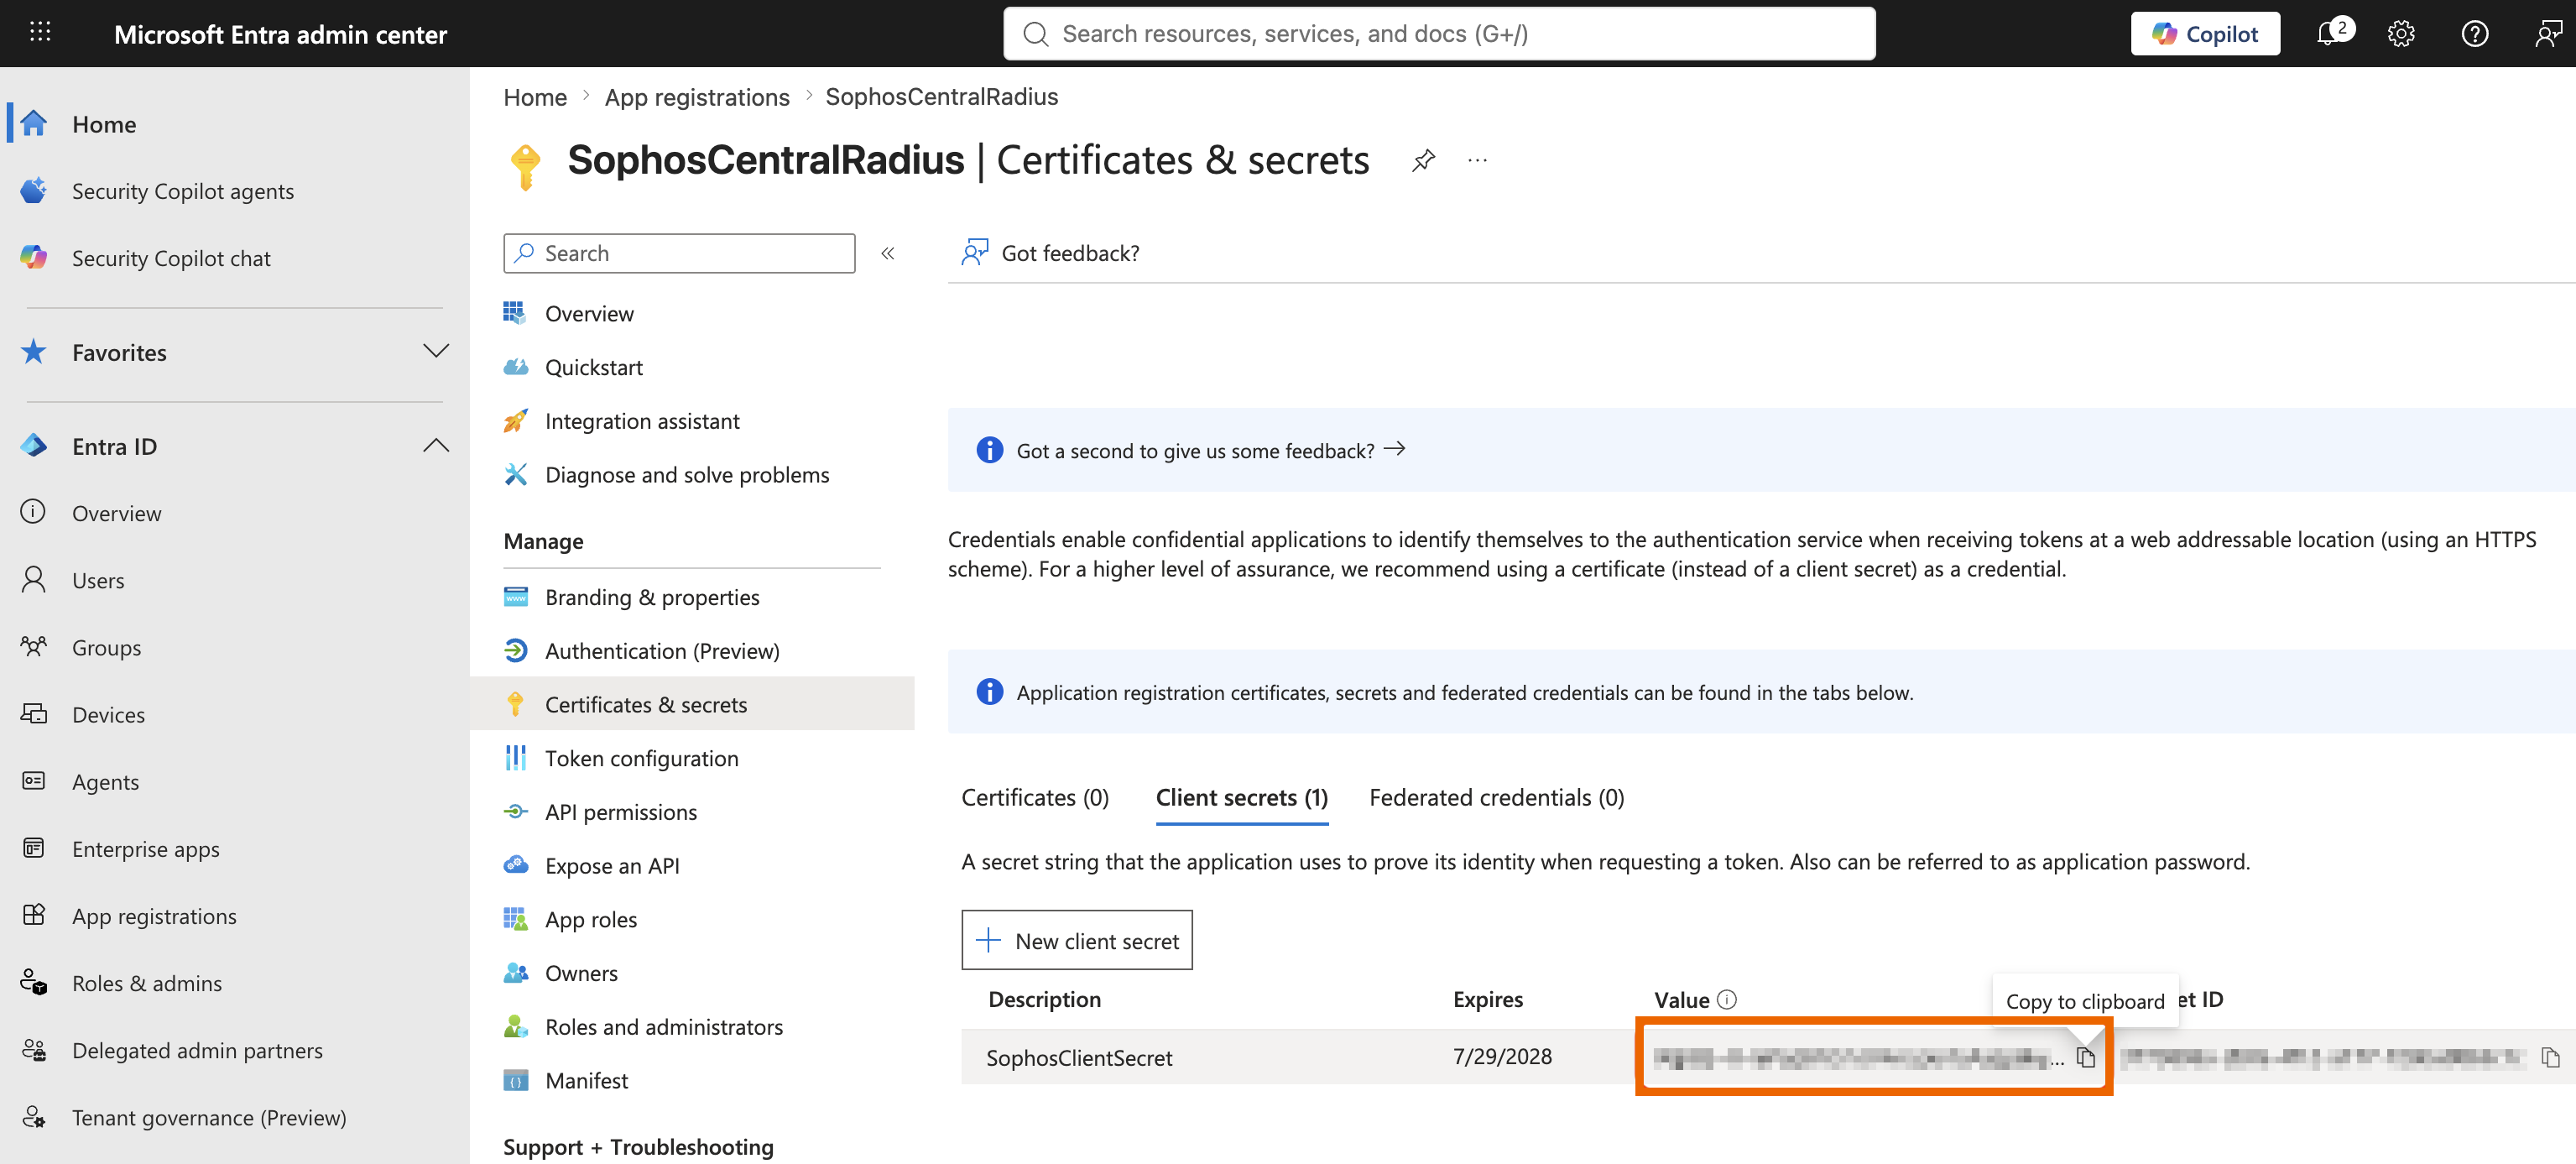The image size is (2576, 1164).
Task: Click the Agents icon in sidebar
Action: click(33, 780)
